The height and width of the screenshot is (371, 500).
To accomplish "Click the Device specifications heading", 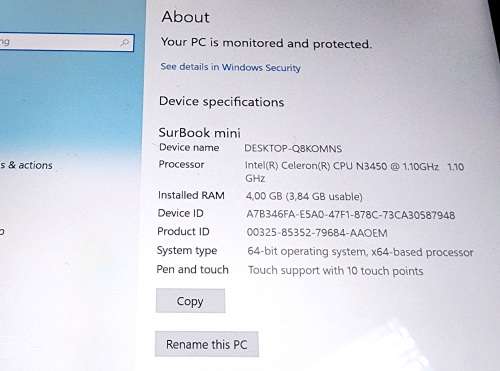I will pos(221,101).
